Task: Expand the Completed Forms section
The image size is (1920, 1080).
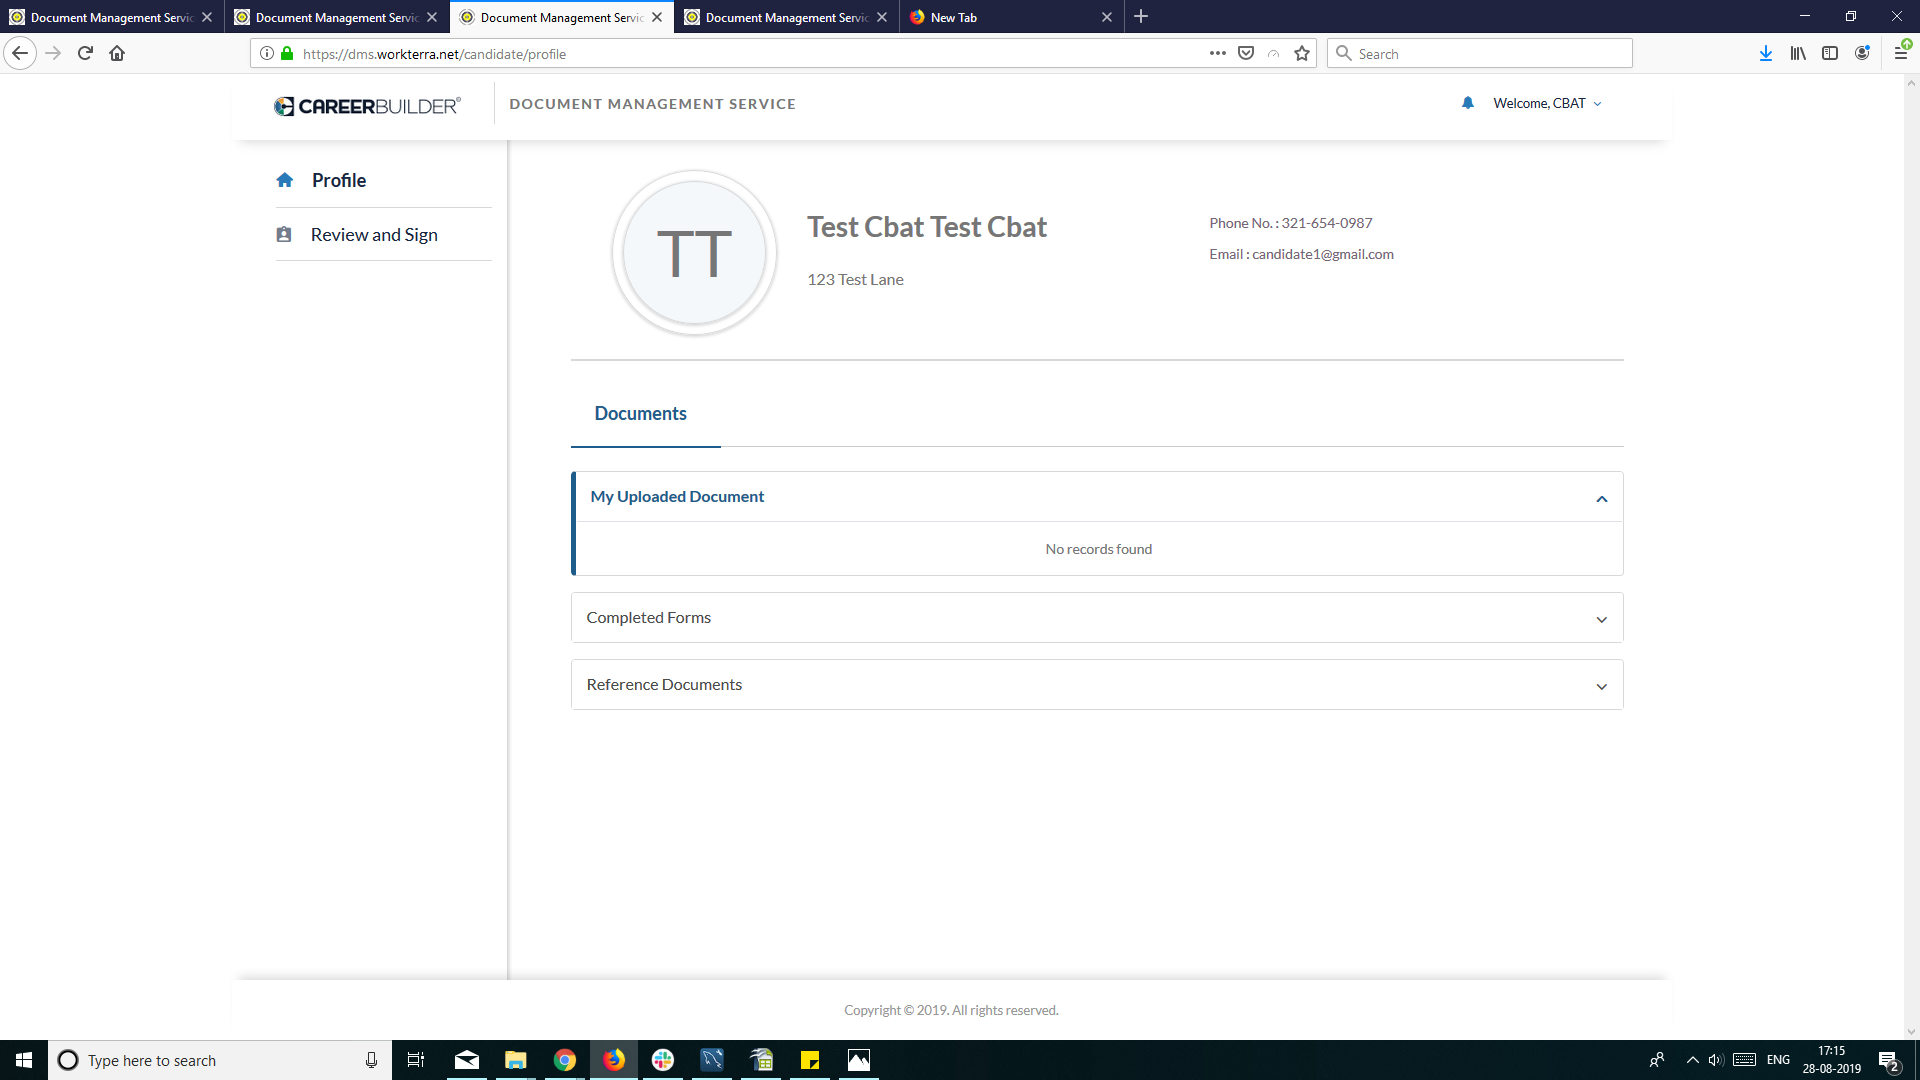Action: (x=1601, y=619)
